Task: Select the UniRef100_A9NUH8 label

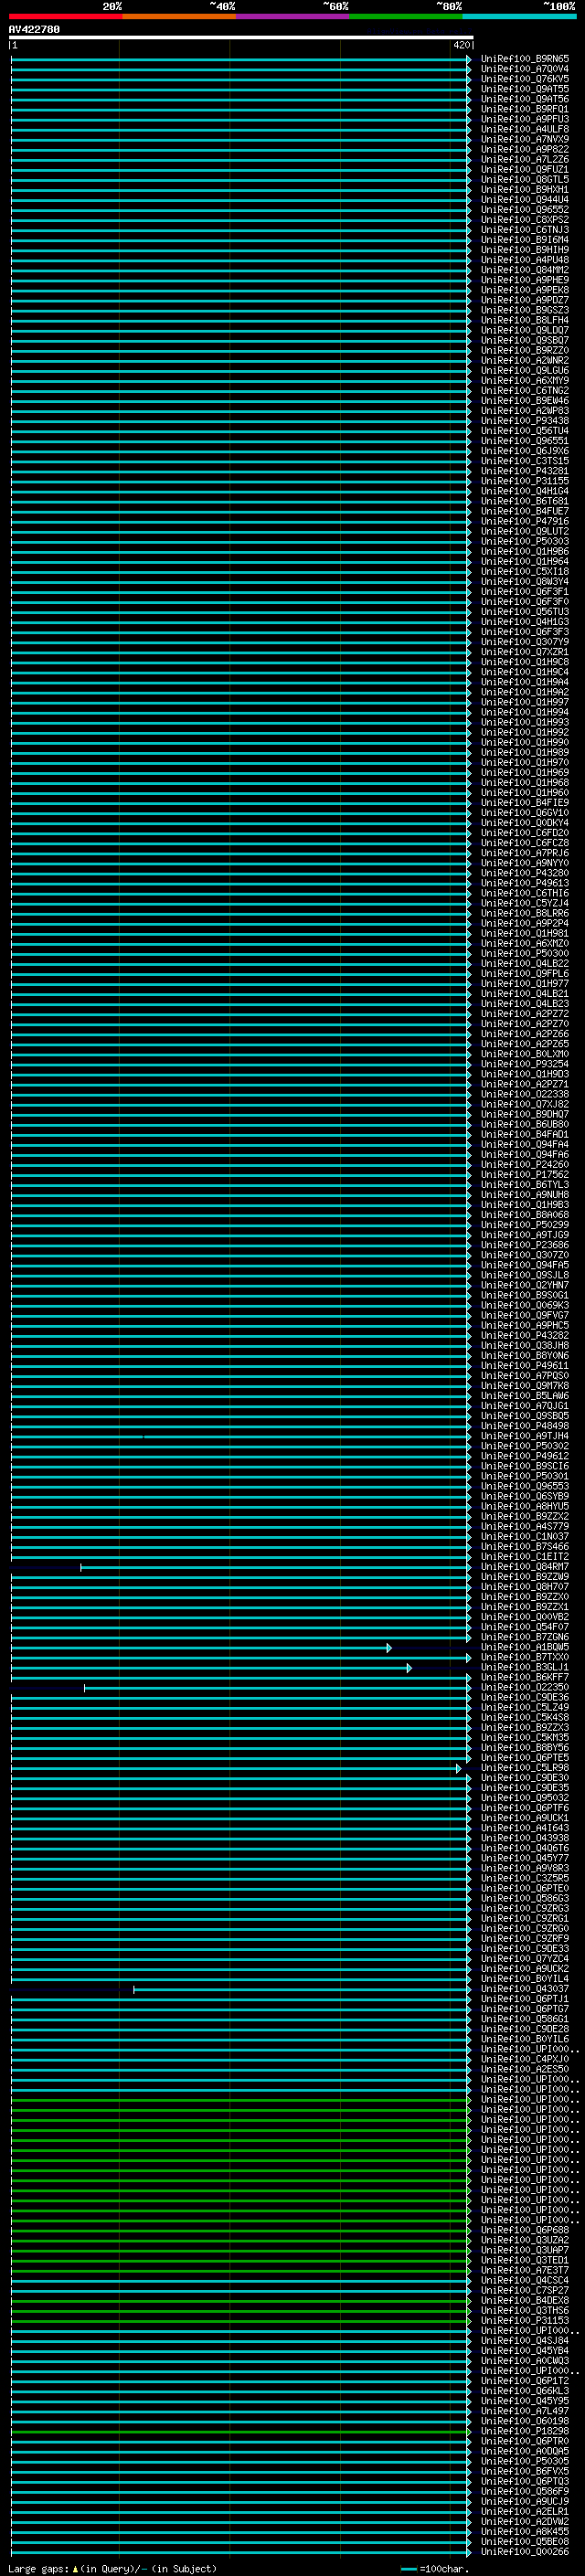Action: click(x=525, y=1195)
